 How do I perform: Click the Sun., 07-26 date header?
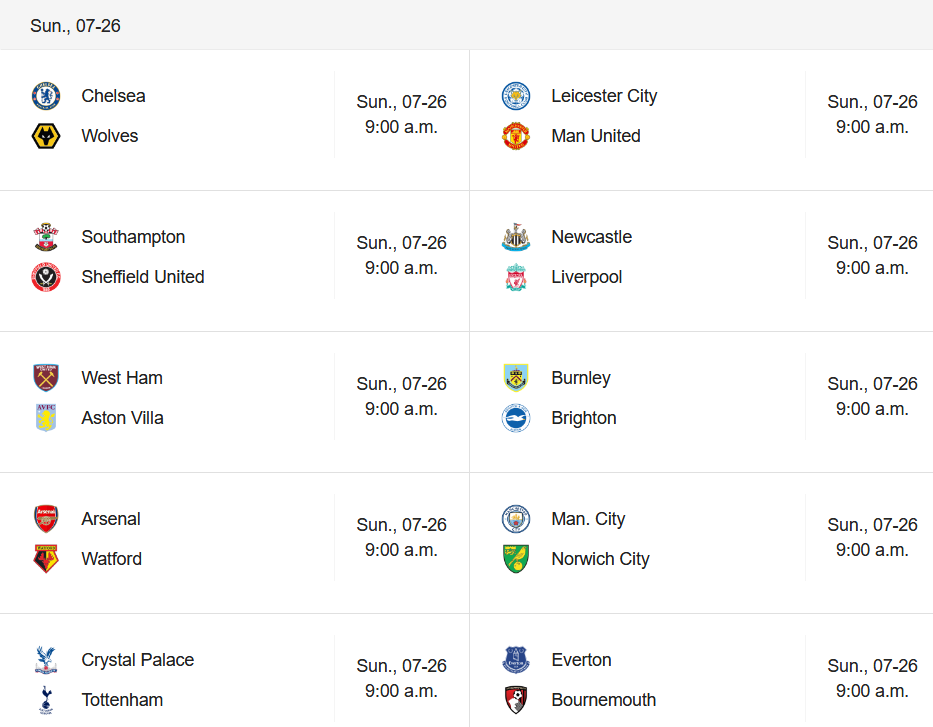[x=75, y=26]
